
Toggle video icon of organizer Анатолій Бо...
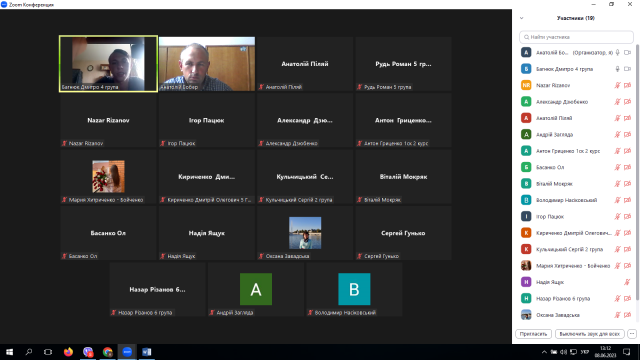tap(628, 53)
